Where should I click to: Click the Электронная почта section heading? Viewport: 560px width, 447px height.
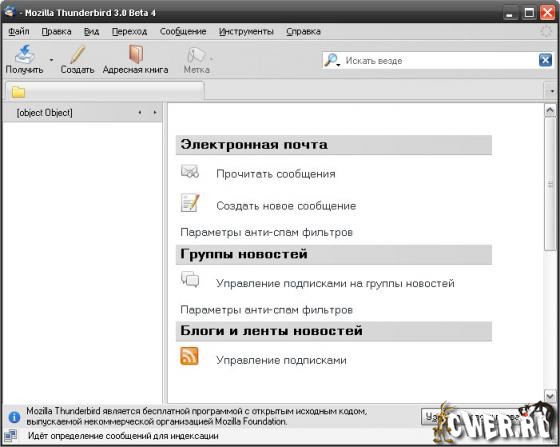(254, 145)
